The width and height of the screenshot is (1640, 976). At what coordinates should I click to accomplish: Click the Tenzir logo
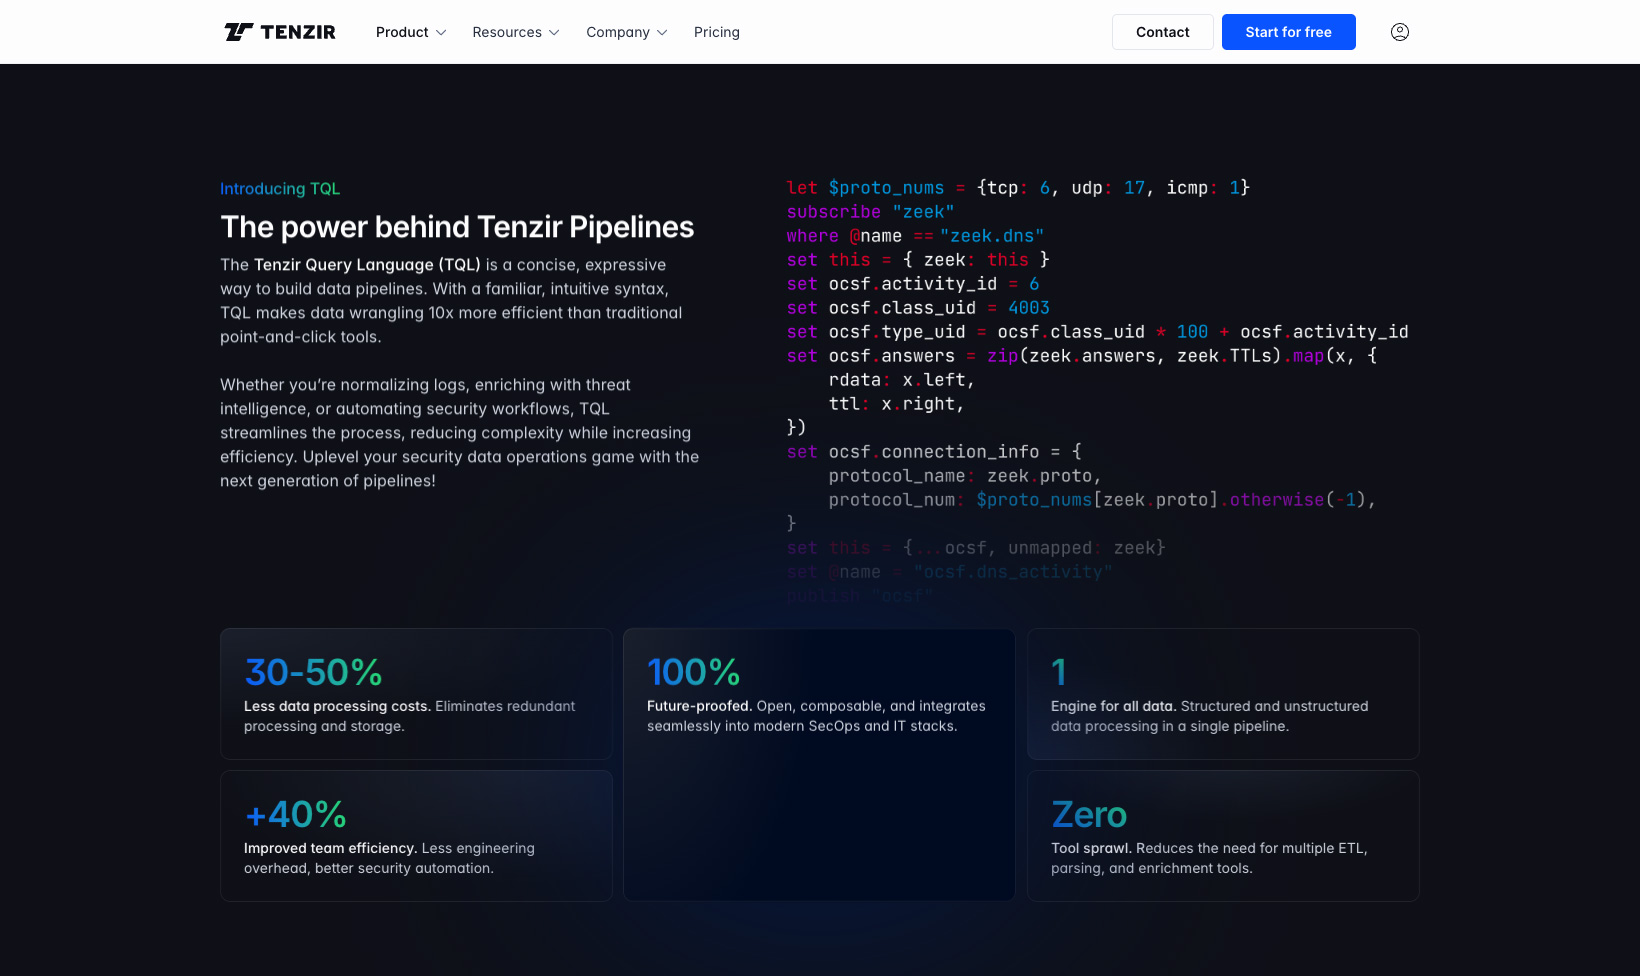pyautogui.click(x=280, y=32)
